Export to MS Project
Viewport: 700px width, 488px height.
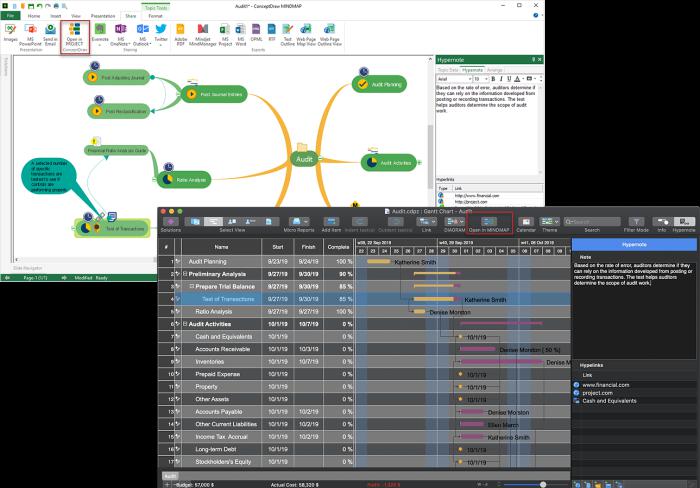click(225, 35)
